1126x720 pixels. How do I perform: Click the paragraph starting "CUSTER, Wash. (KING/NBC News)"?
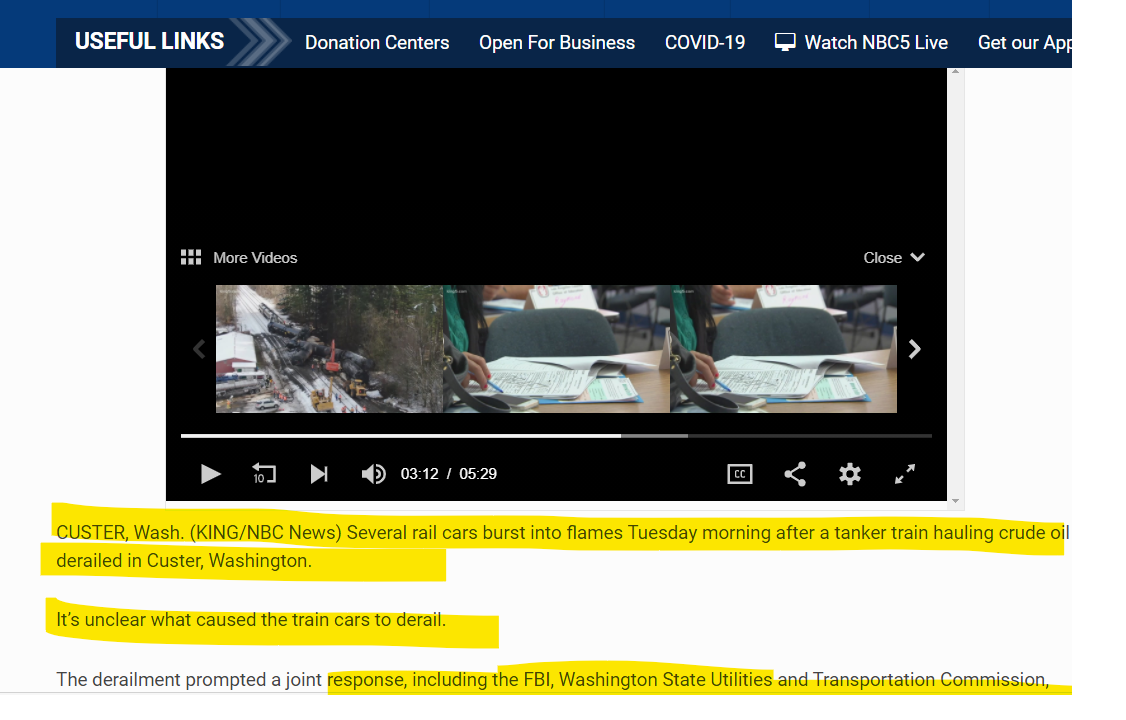(x=563, y=547)
